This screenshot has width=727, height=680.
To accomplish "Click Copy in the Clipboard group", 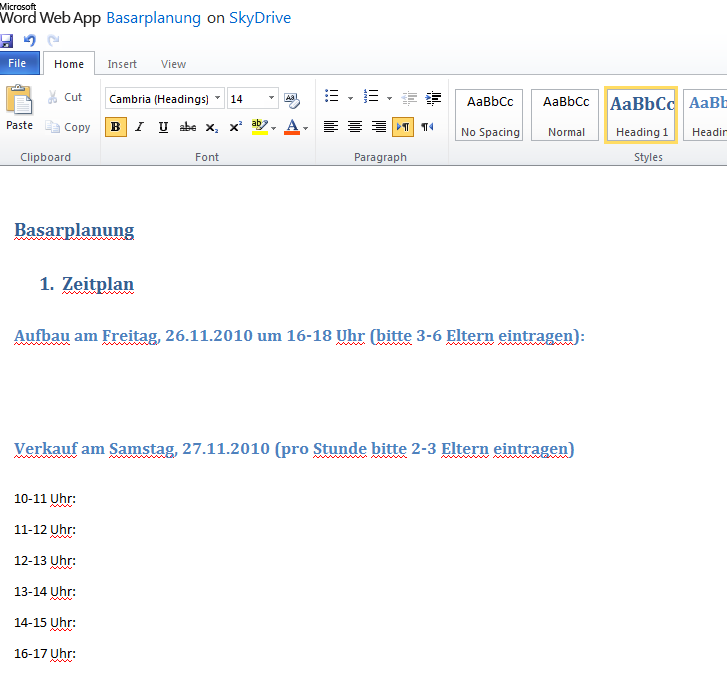I will tap(68, 127).
